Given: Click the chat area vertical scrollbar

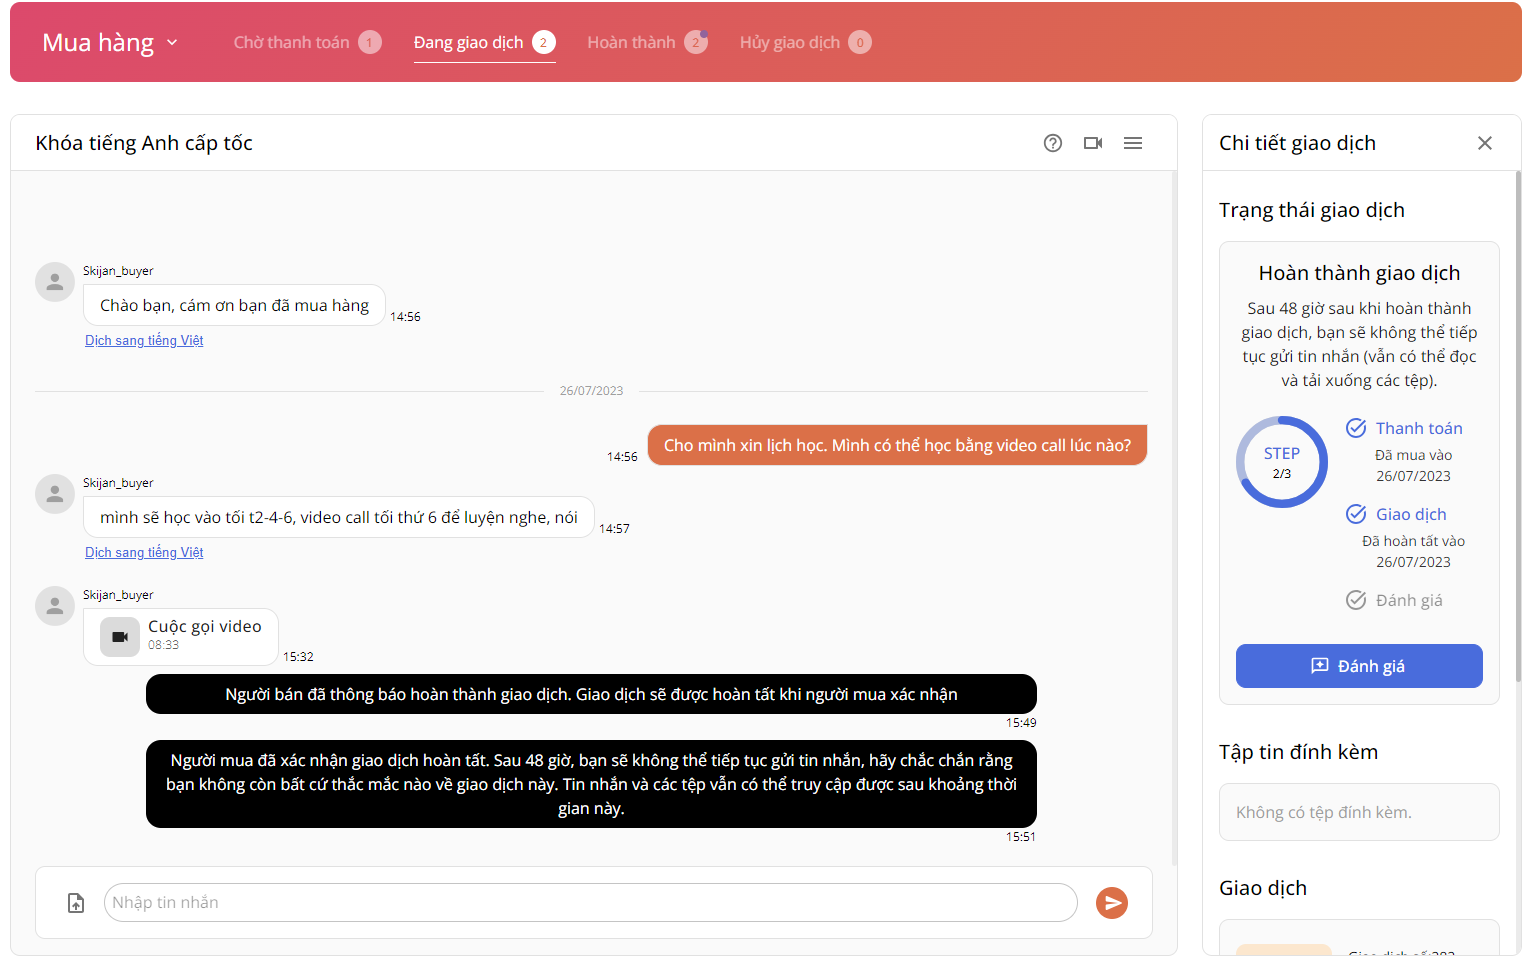Looking at the screenshot, I should point(1174,517).
